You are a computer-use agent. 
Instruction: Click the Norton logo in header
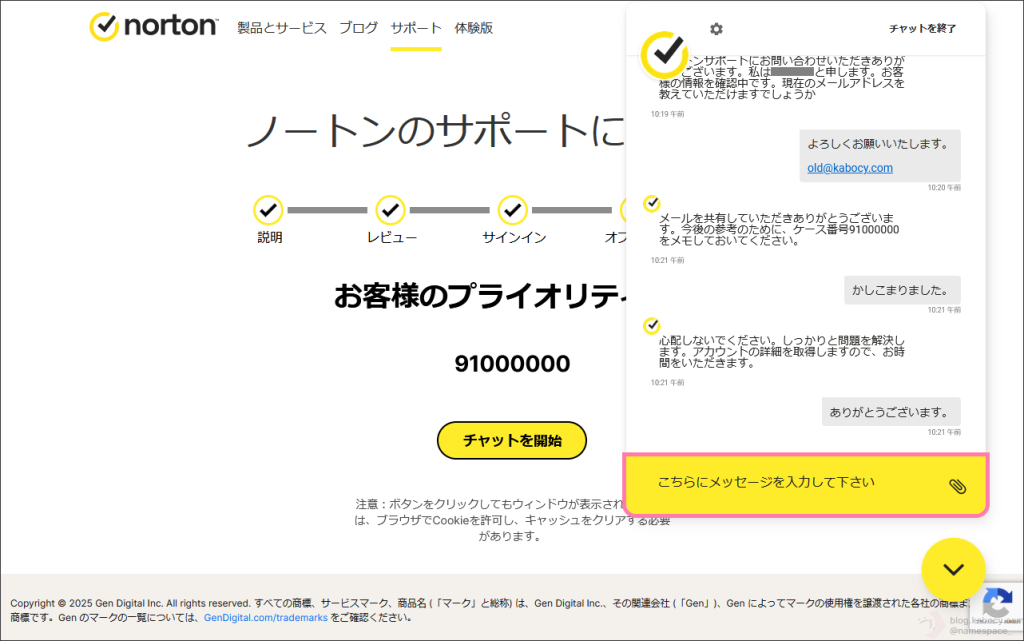coord(153,27)
